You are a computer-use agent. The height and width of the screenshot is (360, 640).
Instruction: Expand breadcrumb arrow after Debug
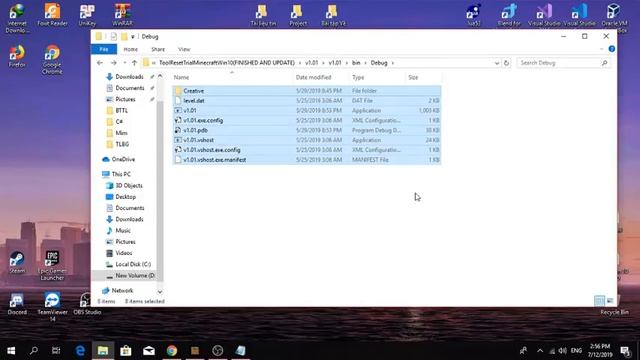coord(393,63)
